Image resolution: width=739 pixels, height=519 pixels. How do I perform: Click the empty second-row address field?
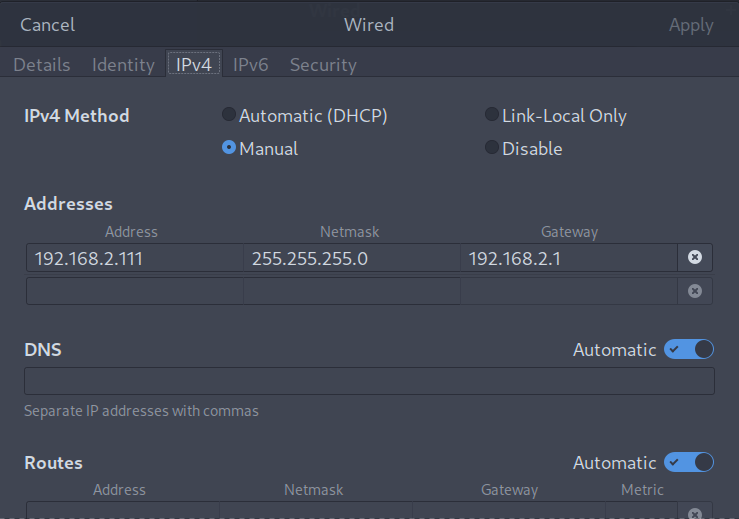[x=135, y=291]
